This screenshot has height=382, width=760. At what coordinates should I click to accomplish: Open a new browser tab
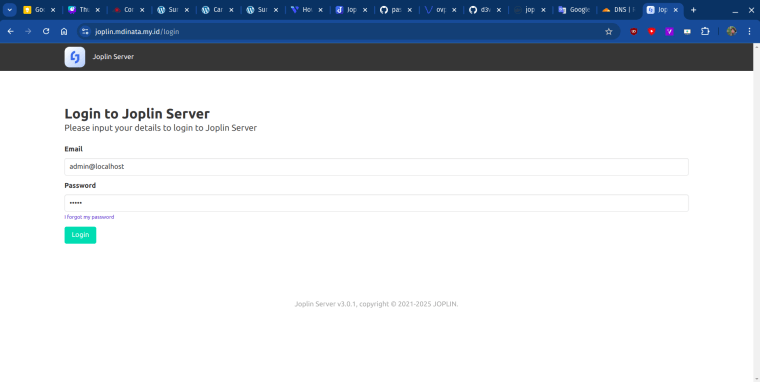693,10
